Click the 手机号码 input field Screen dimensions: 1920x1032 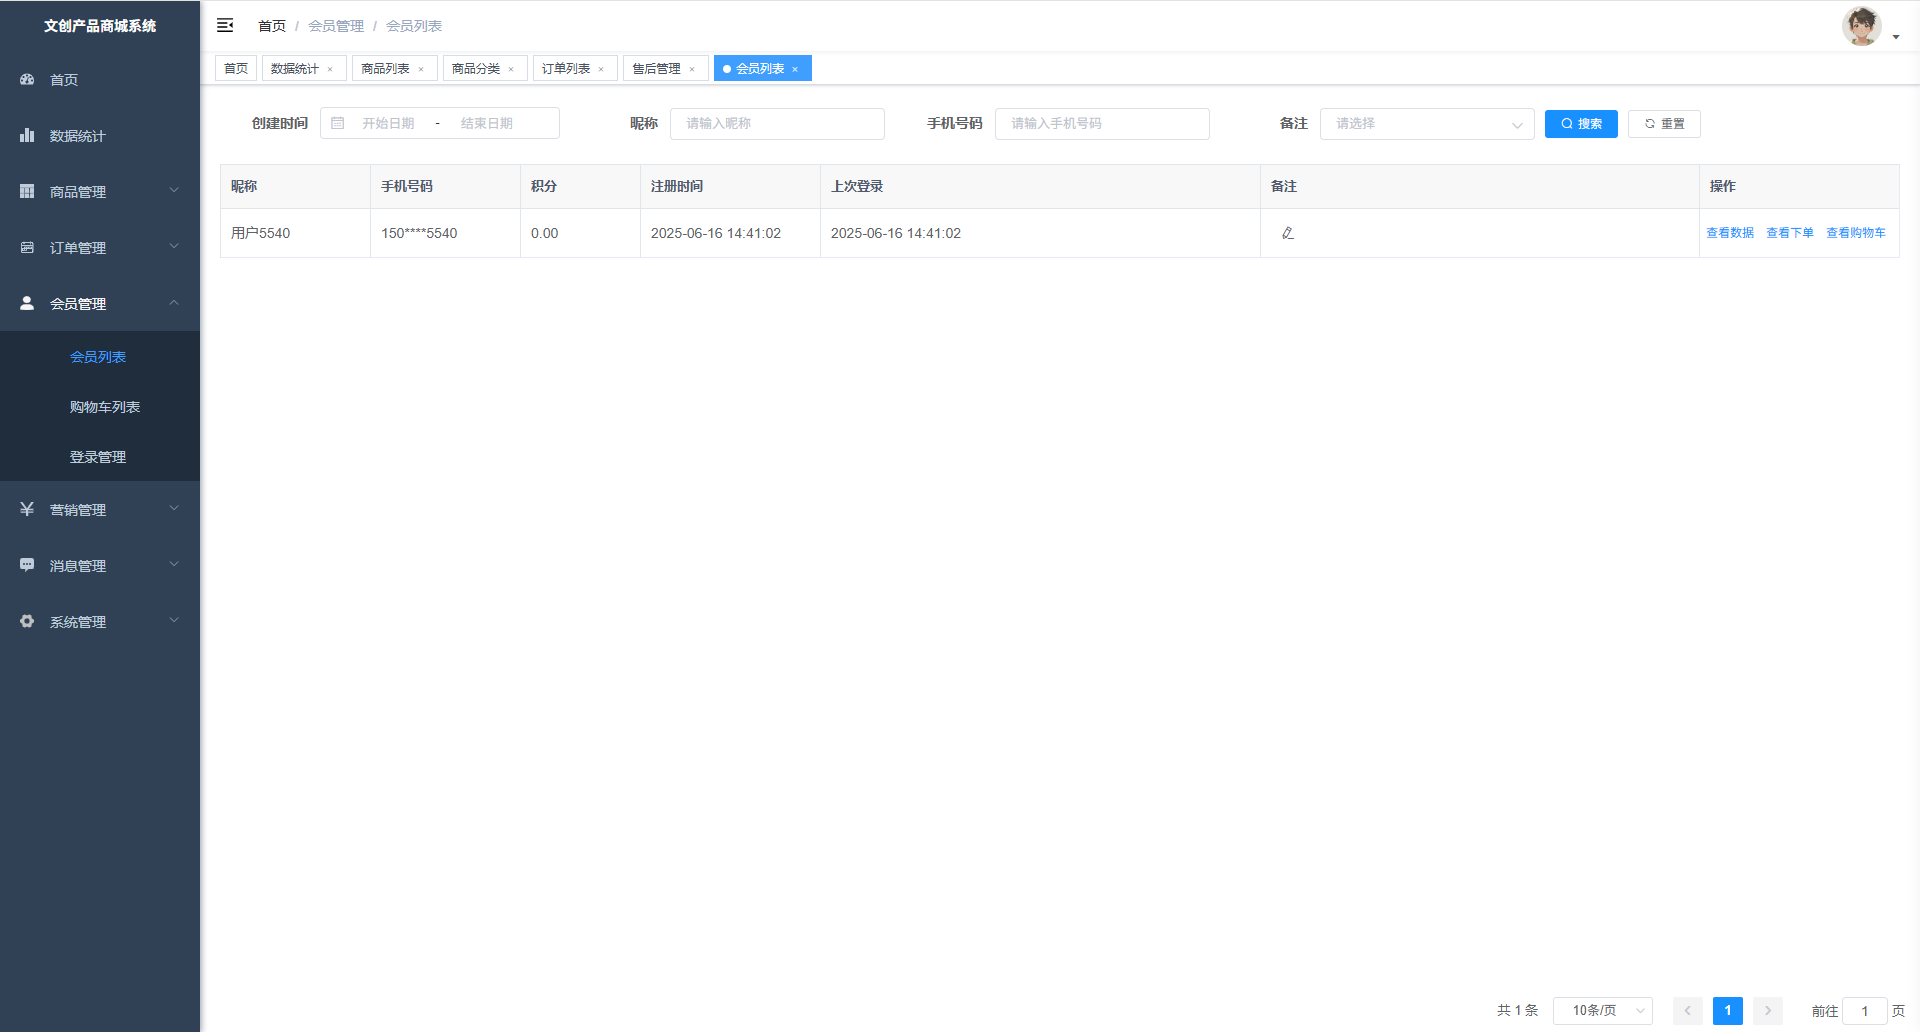(x=1102, y=124)
